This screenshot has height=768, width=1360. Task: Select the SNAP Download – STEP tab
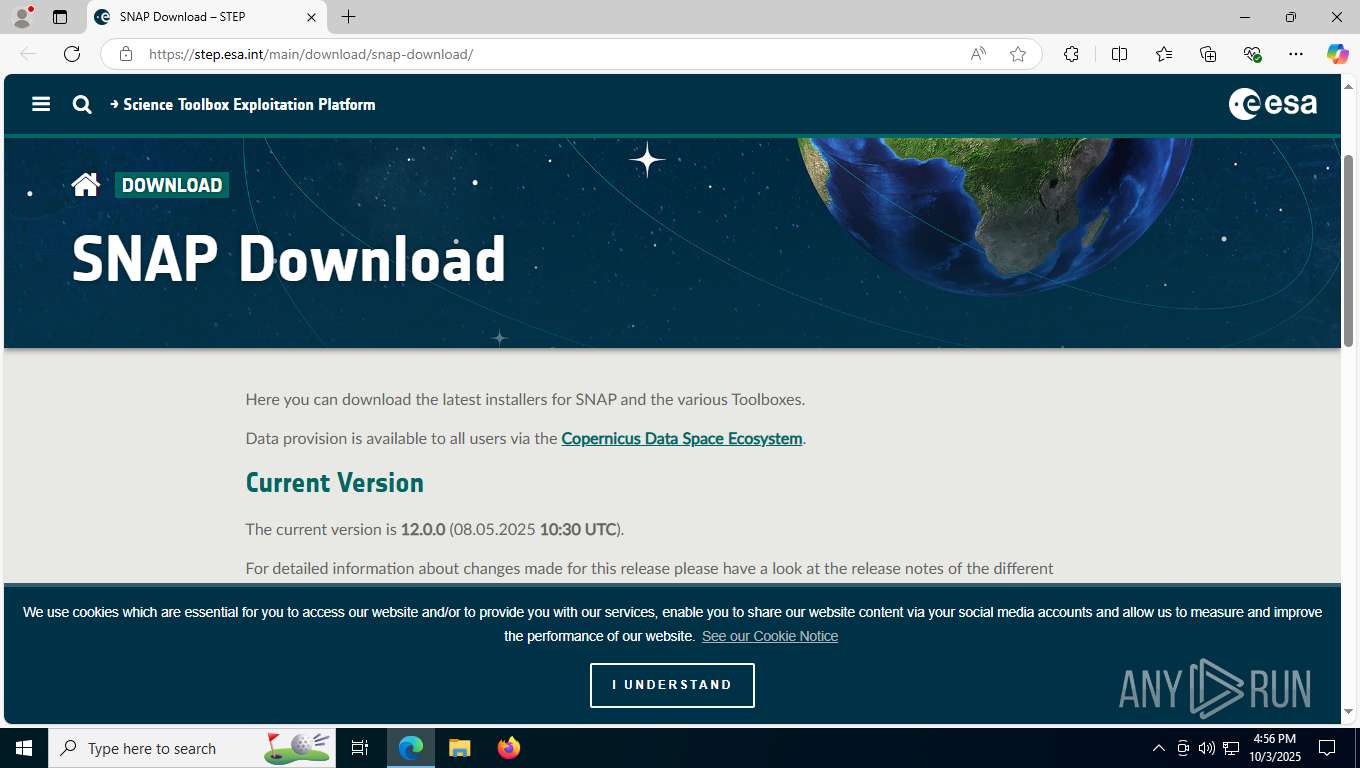click(206, 17)
